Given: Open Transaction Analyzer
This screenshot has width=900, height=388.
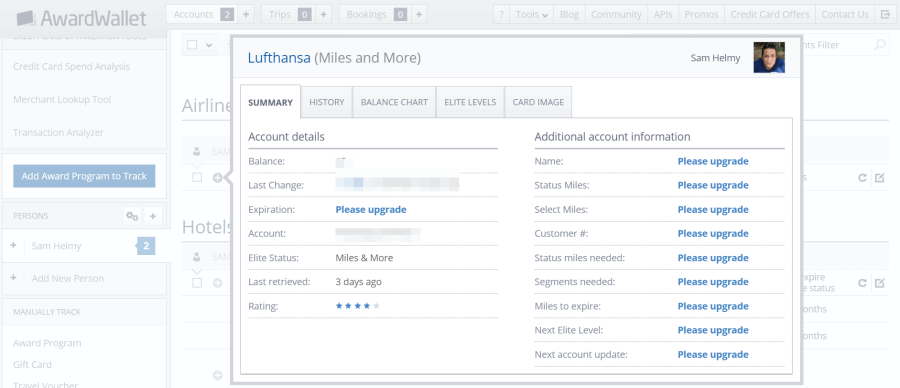Looking at the screenshot, I should coord(59,133).
